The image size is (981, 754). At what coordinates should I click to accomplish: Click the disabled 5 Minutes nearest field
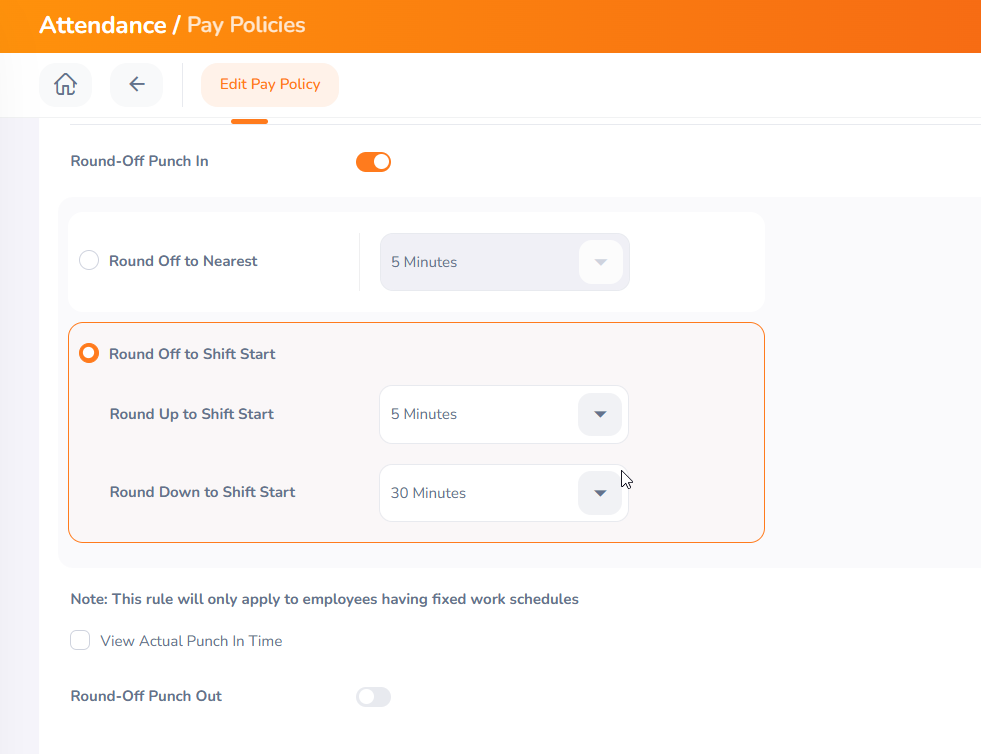click(470, 262)
